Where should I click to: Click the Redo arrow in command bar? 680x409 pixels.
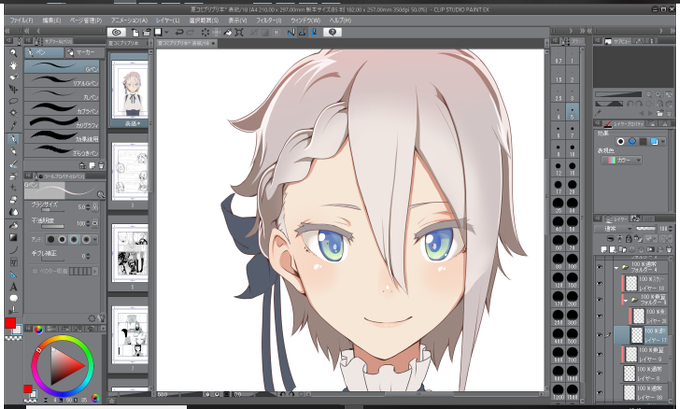(190, 32)
